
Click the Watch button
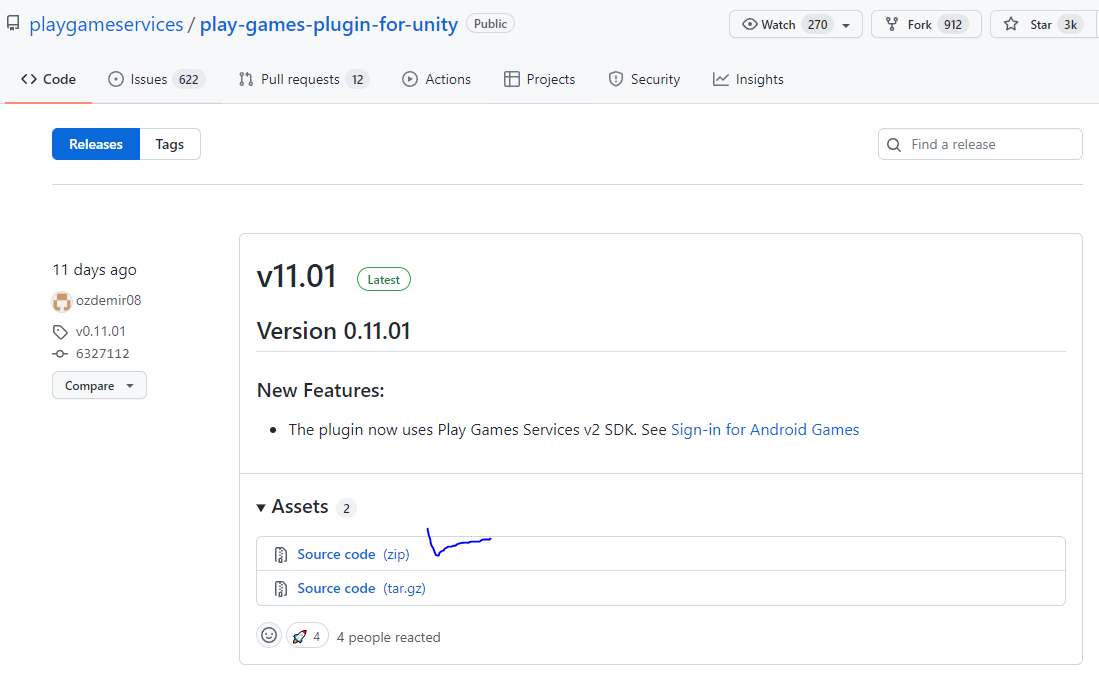click(796, 25)
